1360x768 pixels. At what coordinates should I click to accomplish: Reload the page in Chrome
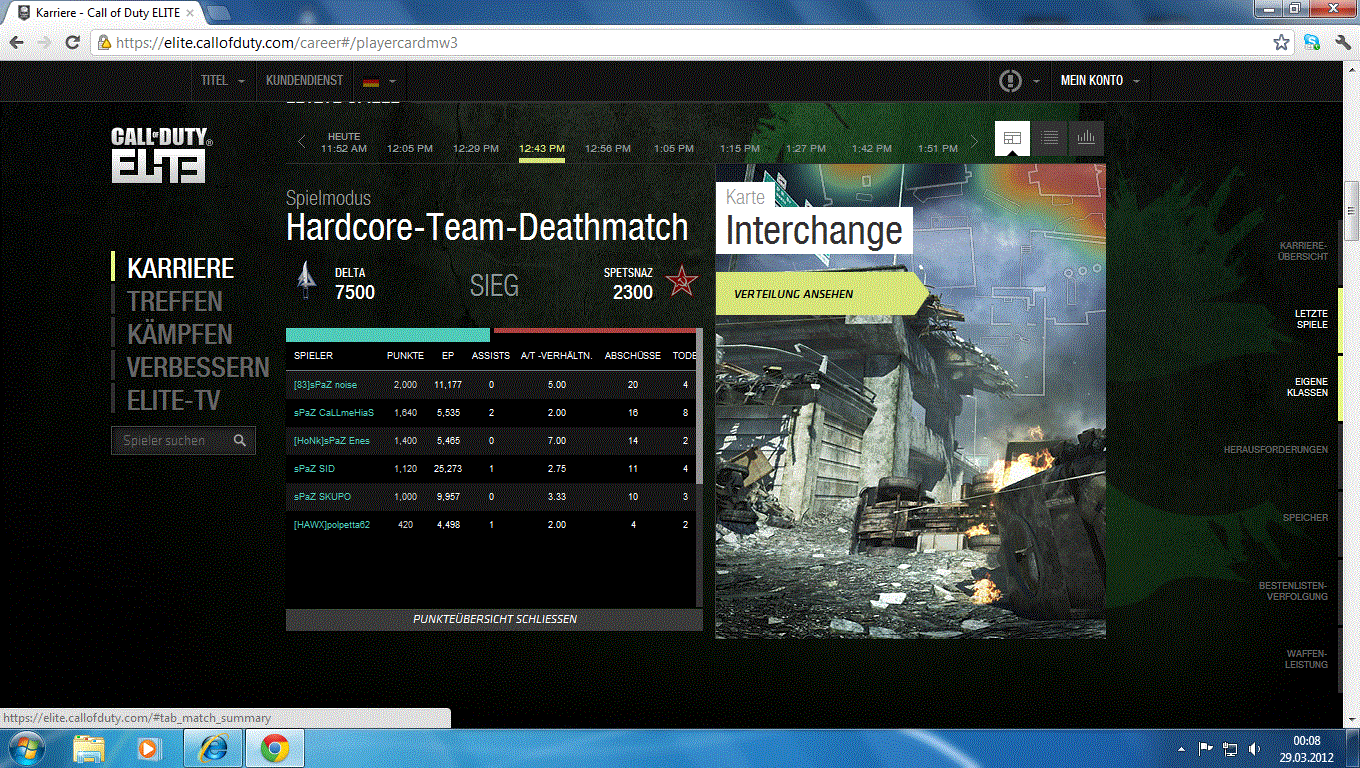72,43
